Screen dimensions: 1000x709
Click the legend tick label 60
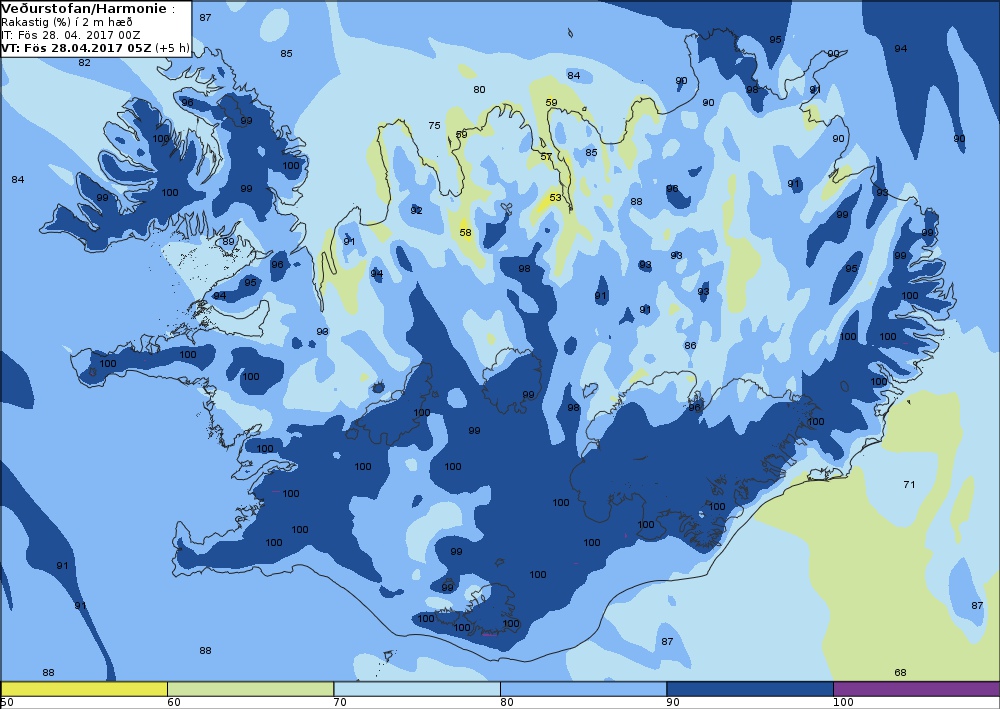(173, 703)
